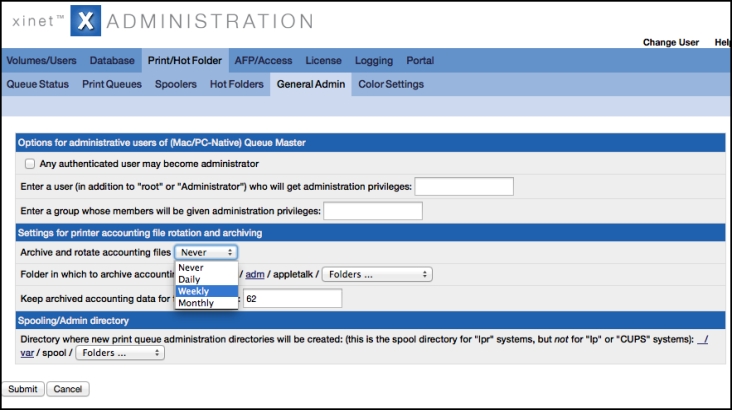Open the Archive and rotate accounting files dropdown
This screenshot has width=732, height=410.
(x=206, y=252)
